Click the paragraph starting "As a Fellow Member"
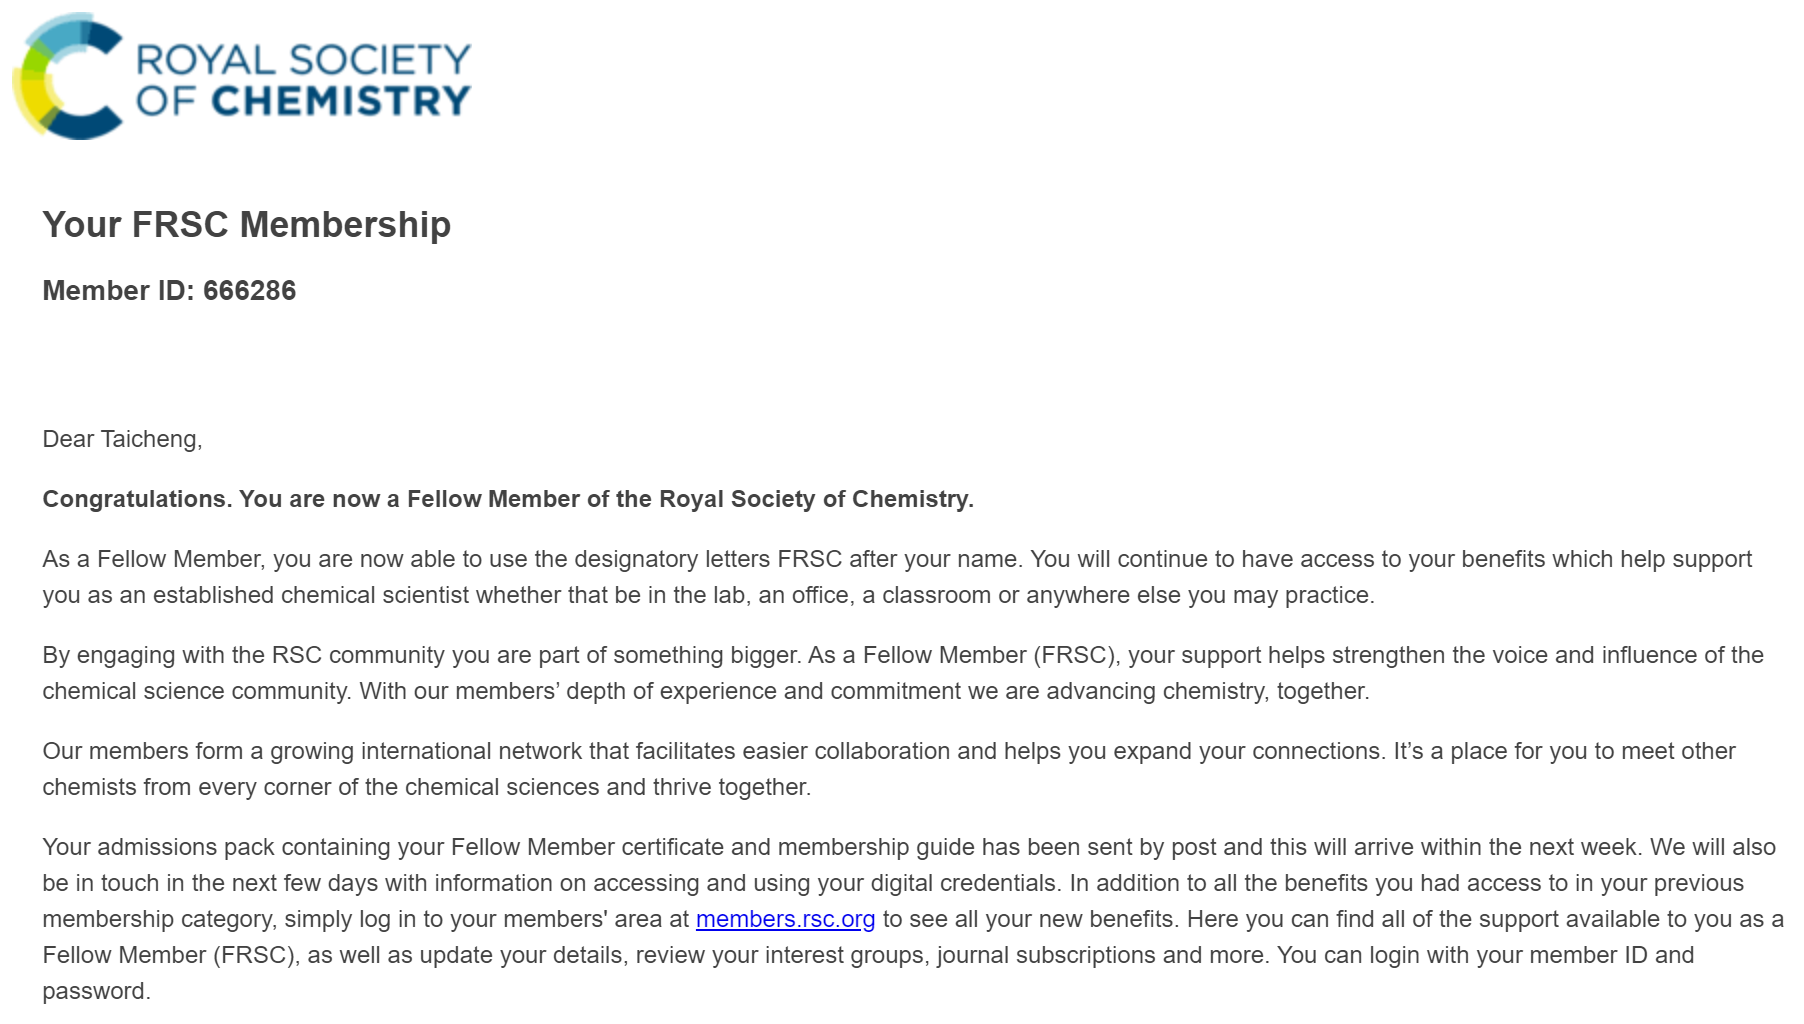This screenshot has width=1804, height=1024. coord(700,577)
